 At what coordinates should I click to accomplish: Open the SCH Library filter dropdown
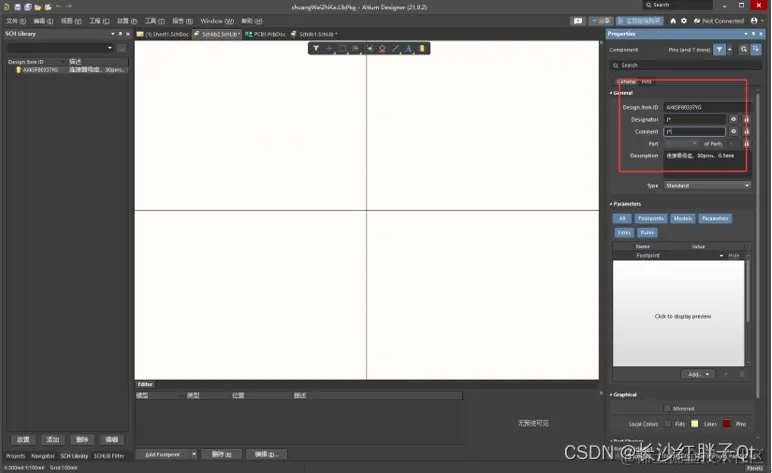(109, 48)
